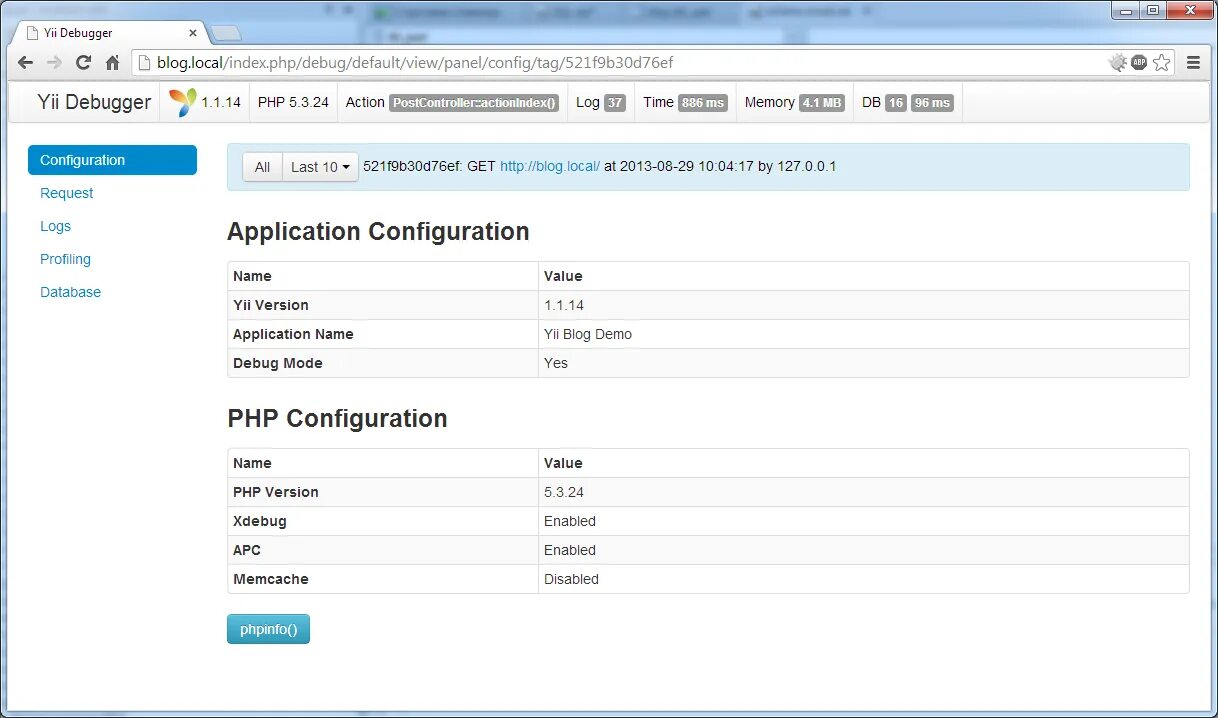Click the 1.1.14 version in toolbar
The width and height of the screenshot is (1218, 718).
221,102
